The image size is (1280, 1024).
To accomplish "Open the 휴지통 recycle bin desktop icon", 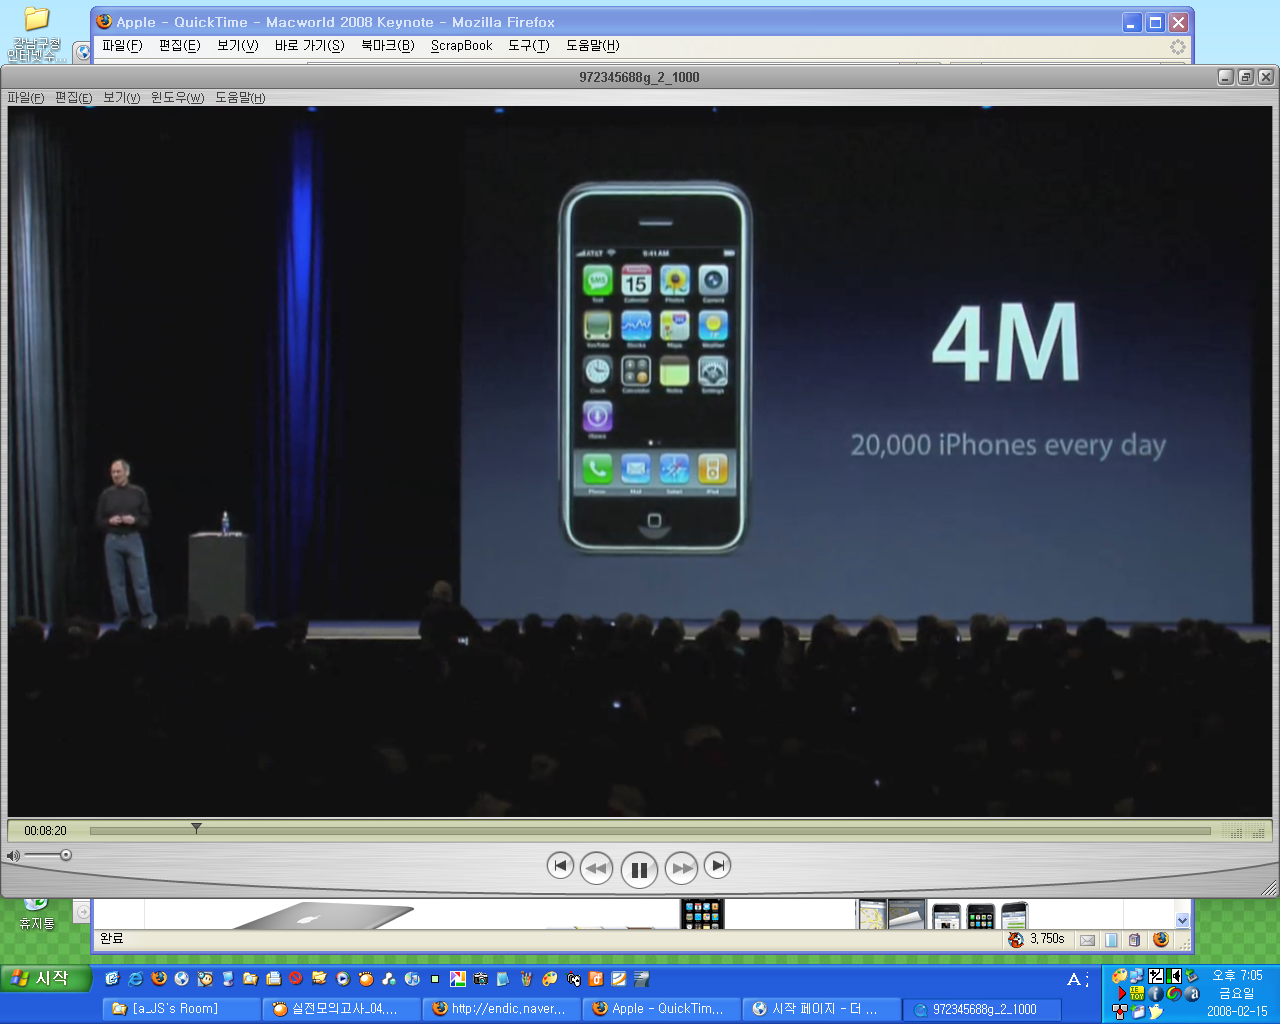I will (36, 914).
